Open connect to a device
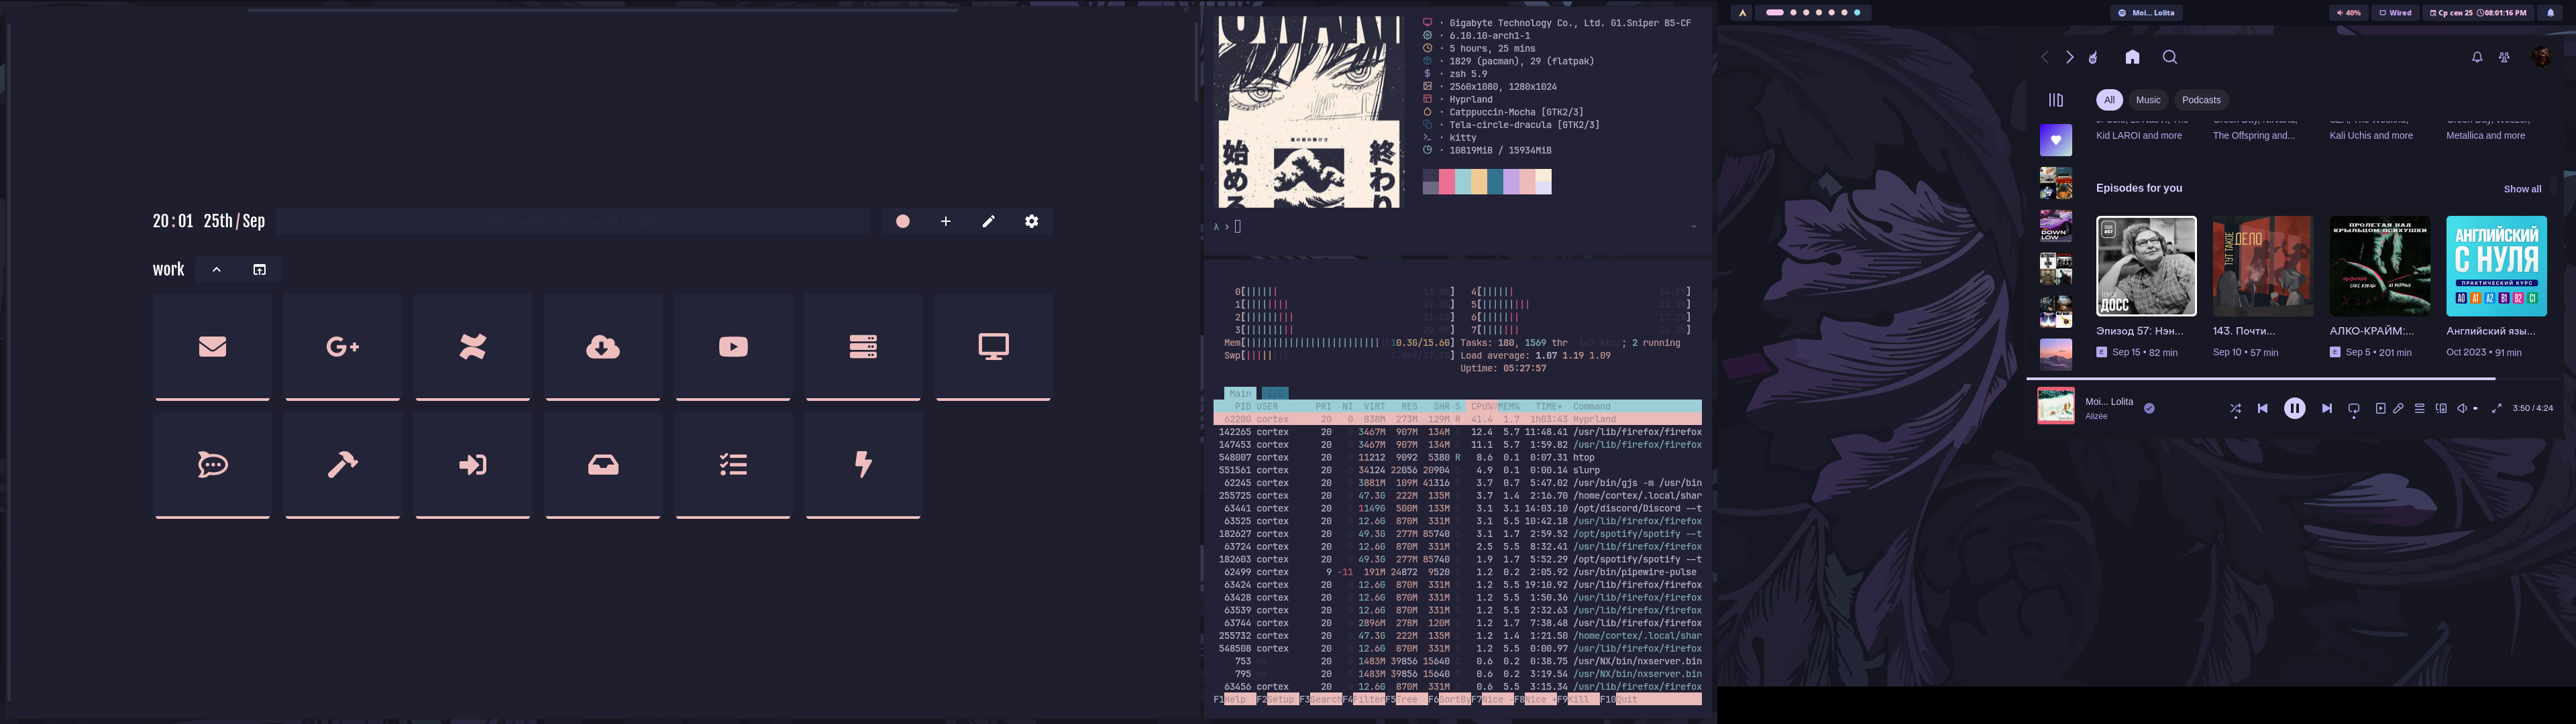 (x=2441, y=409)
